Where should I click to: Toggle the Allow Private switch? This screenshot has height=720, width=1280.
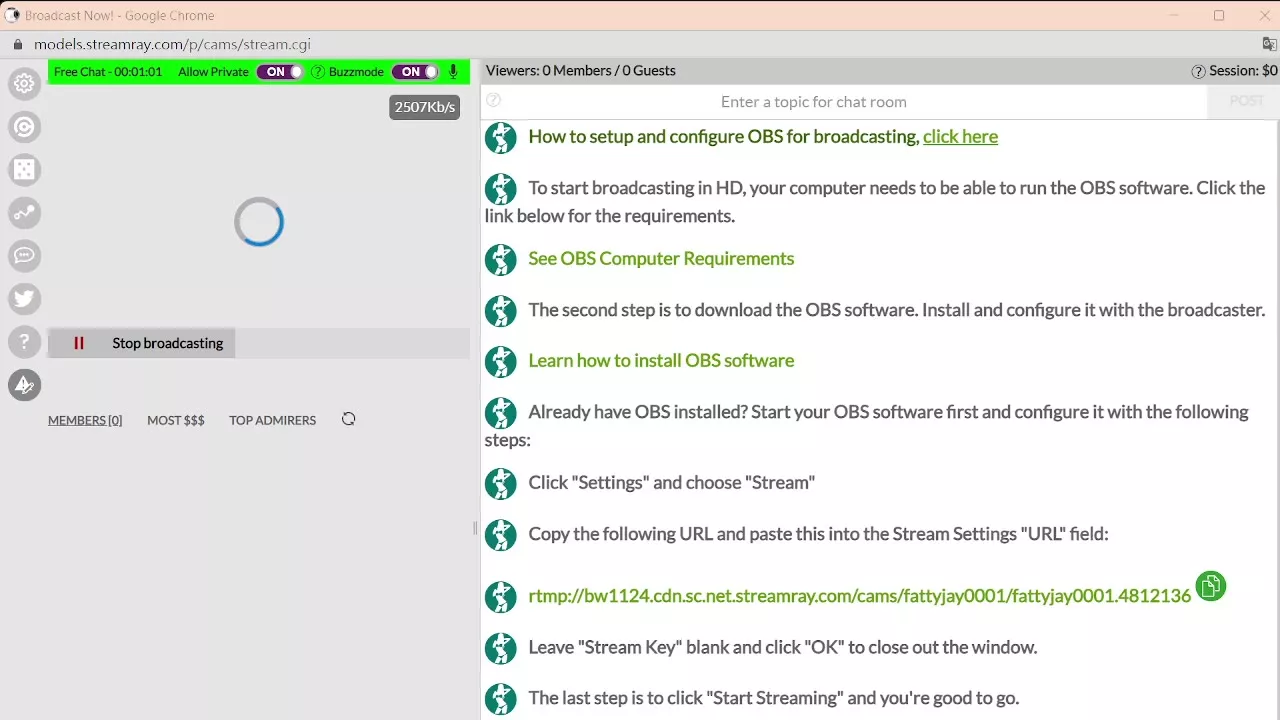[x=280, y=72]
